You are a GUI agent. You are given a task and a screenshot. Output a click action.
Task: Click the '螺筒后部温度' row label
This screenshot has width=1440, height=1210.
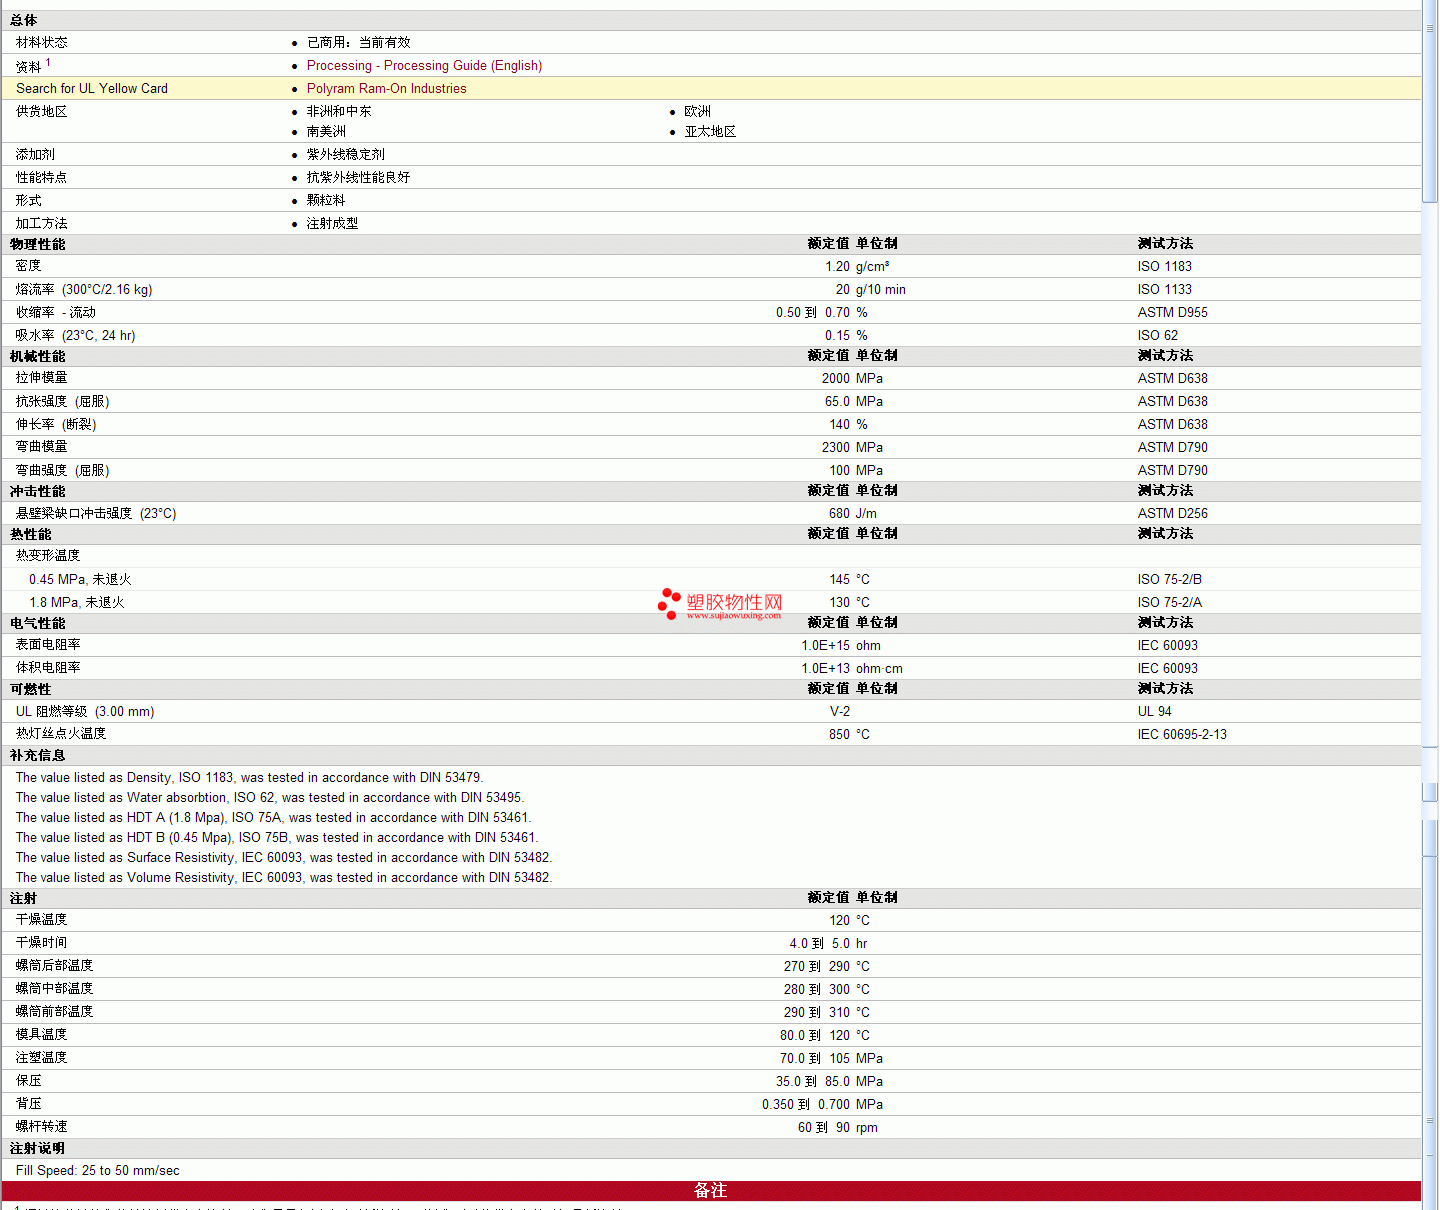coord(54,966)
